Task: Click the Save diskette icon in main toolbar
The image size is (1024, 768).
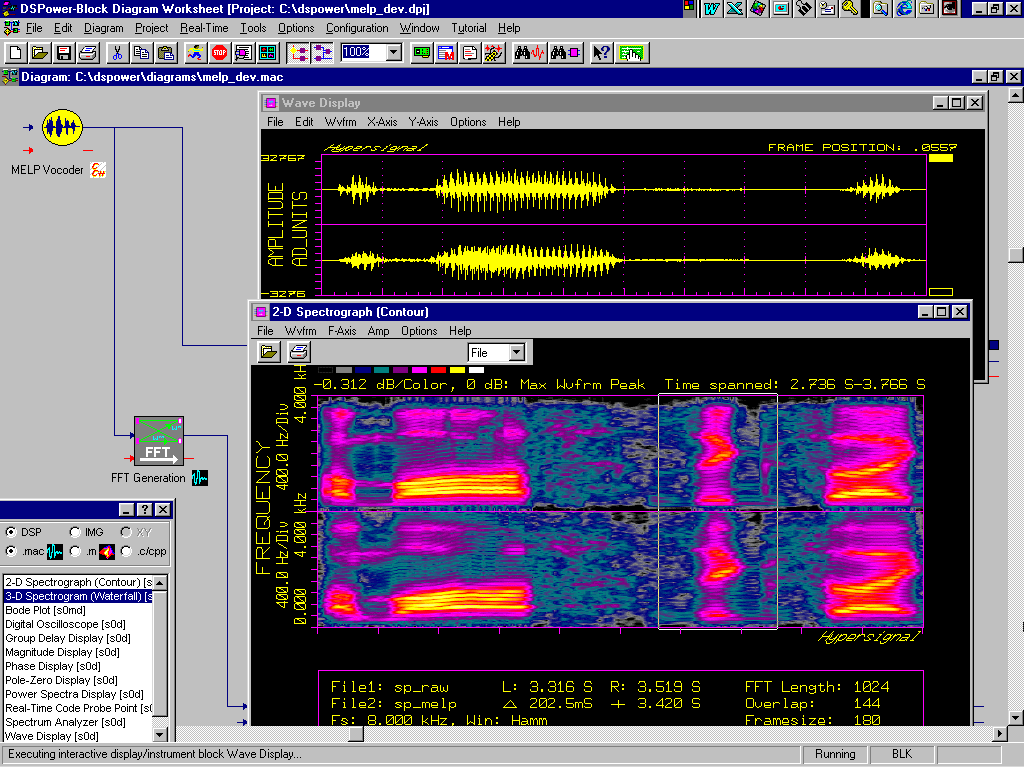Action: click(64, 53)
